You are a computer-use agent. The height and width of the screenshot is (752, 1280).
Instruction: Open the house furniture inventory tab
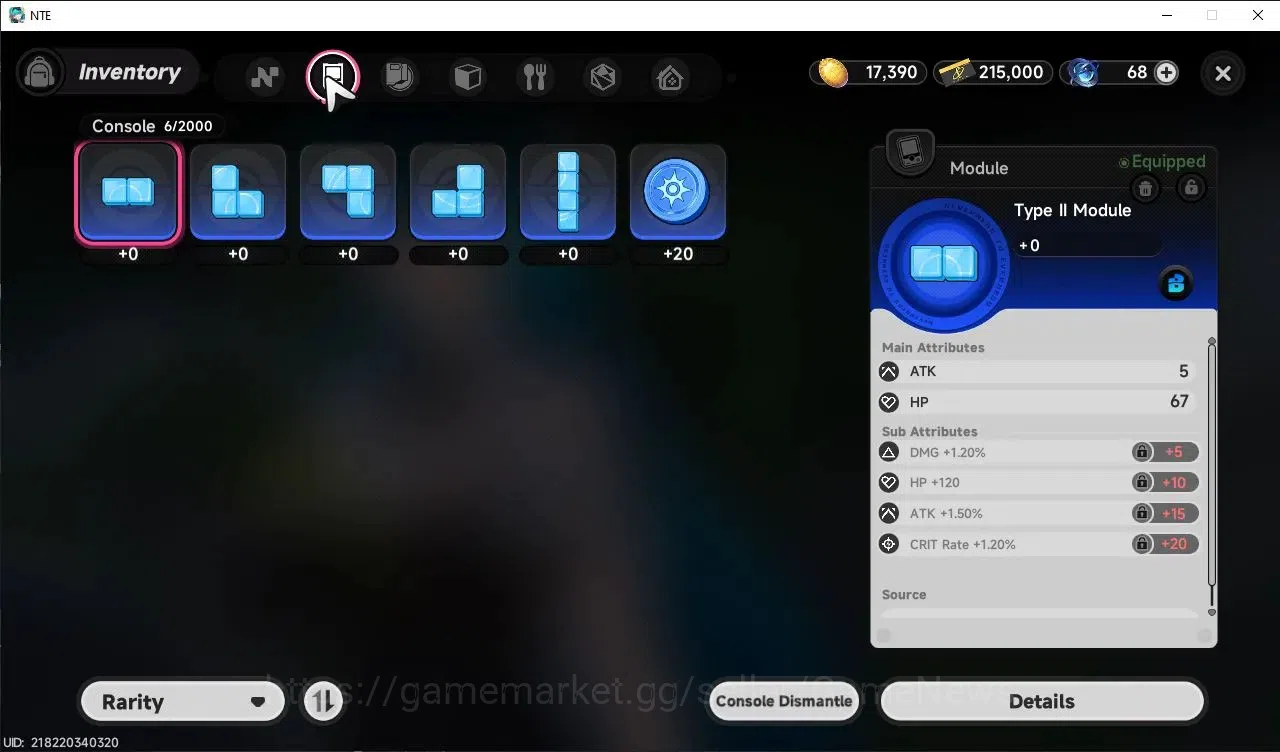tap(670, 77)
